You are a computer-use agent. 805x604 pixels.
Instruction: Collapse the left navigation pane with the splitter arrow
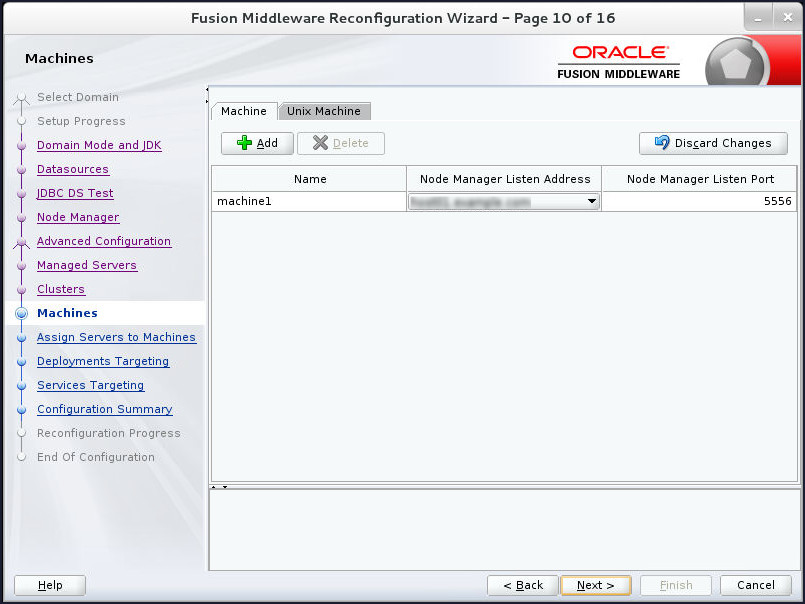pyautogui.click(x=207, y=89)
